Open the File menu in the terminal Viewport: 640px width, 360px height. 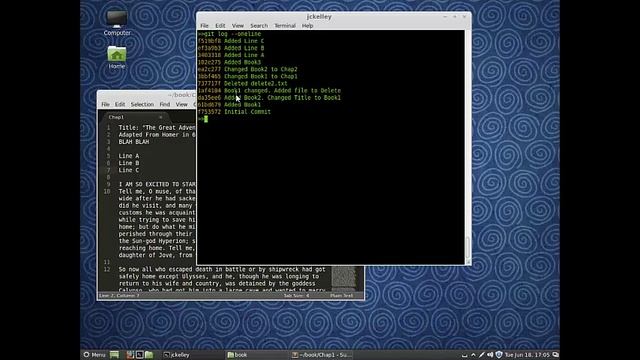click(204, 26)
